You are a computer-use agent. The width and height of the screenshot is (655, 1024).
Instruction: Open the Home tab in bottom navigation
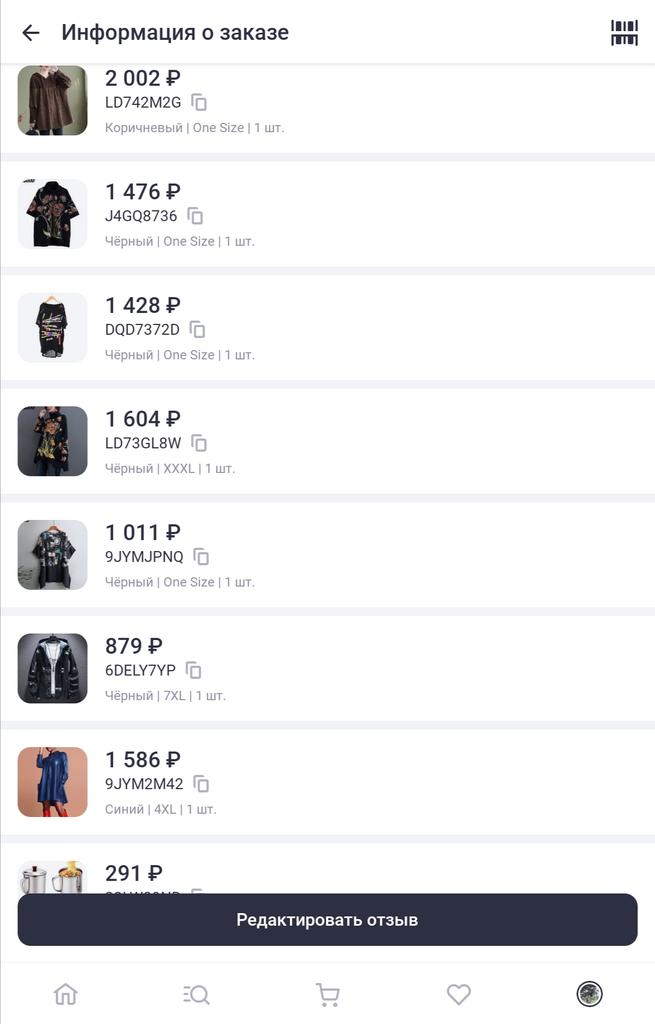pos(65,994)
